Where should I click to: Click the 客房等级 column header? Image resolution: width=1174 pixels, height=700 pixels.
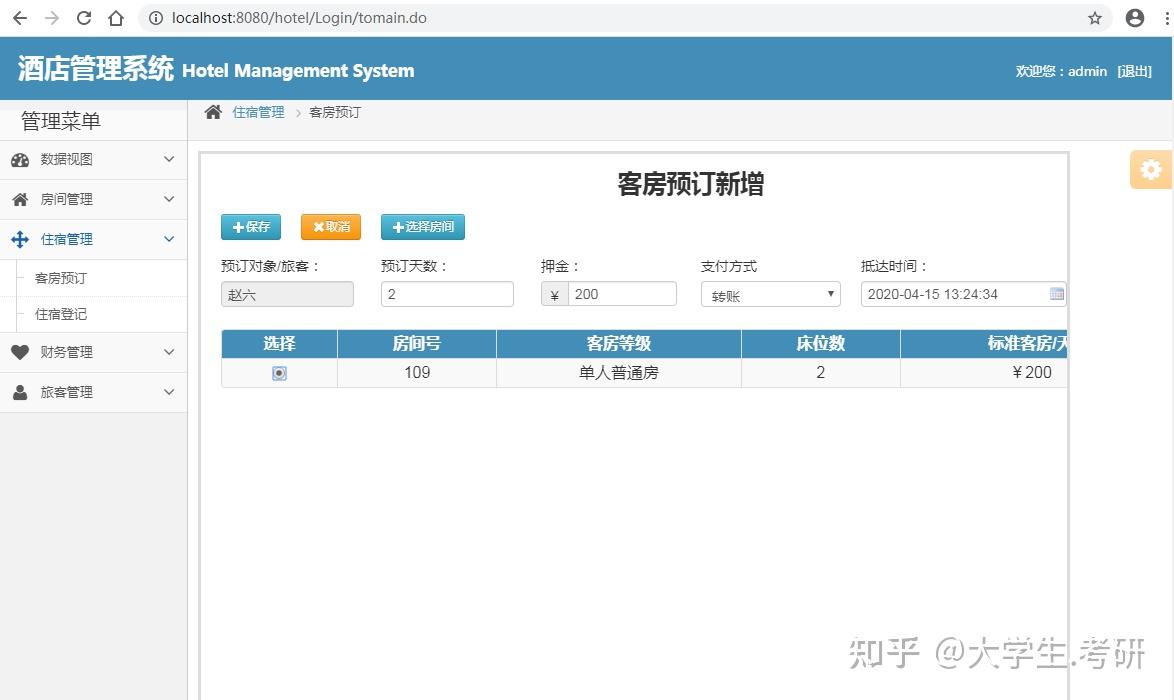[x=618, y=344]
